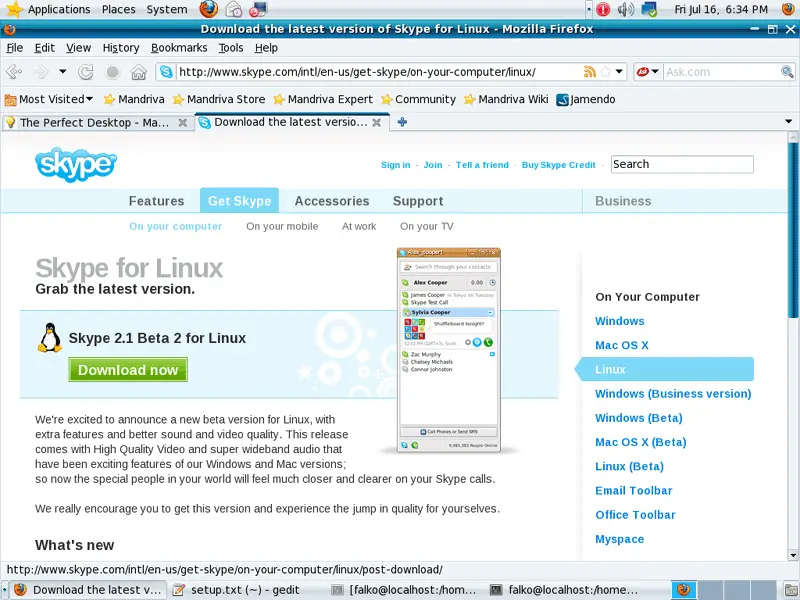The width and height of the screenshot is (800, 600).
Task: Click the RSS feed icon in URL bar
Action: pos(590,72)
